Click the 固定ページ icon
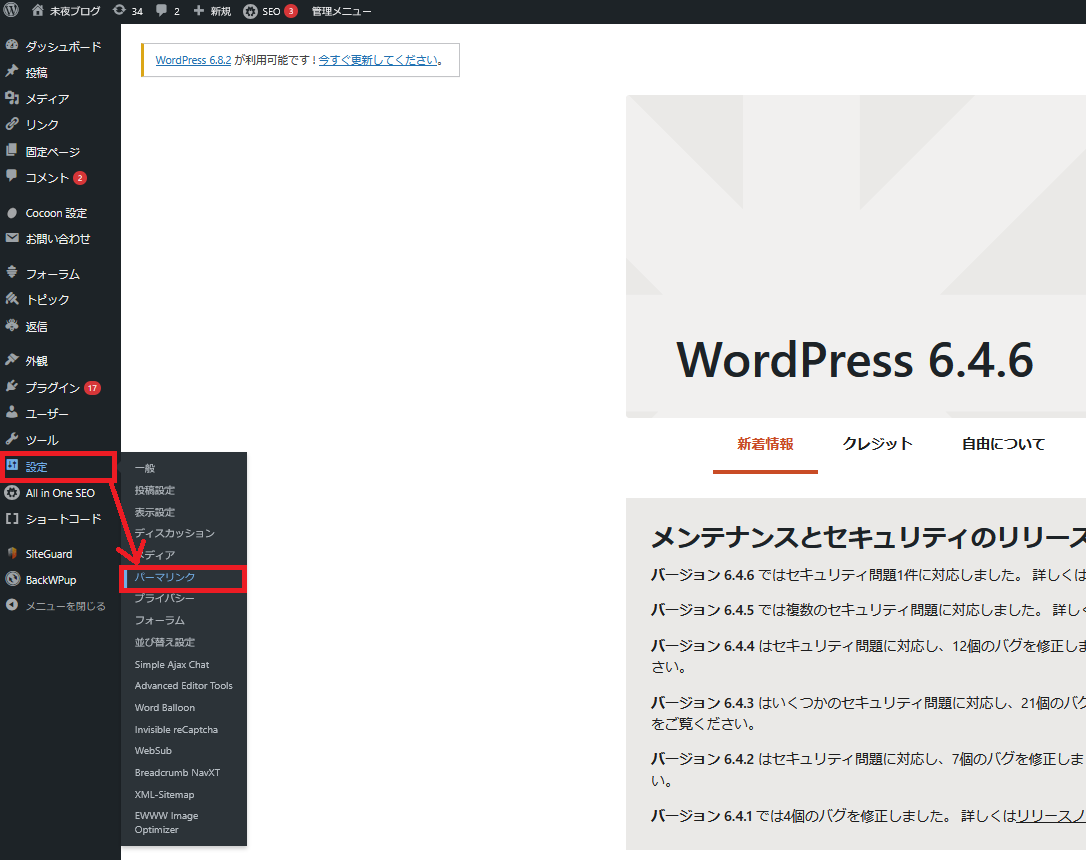 12,150
